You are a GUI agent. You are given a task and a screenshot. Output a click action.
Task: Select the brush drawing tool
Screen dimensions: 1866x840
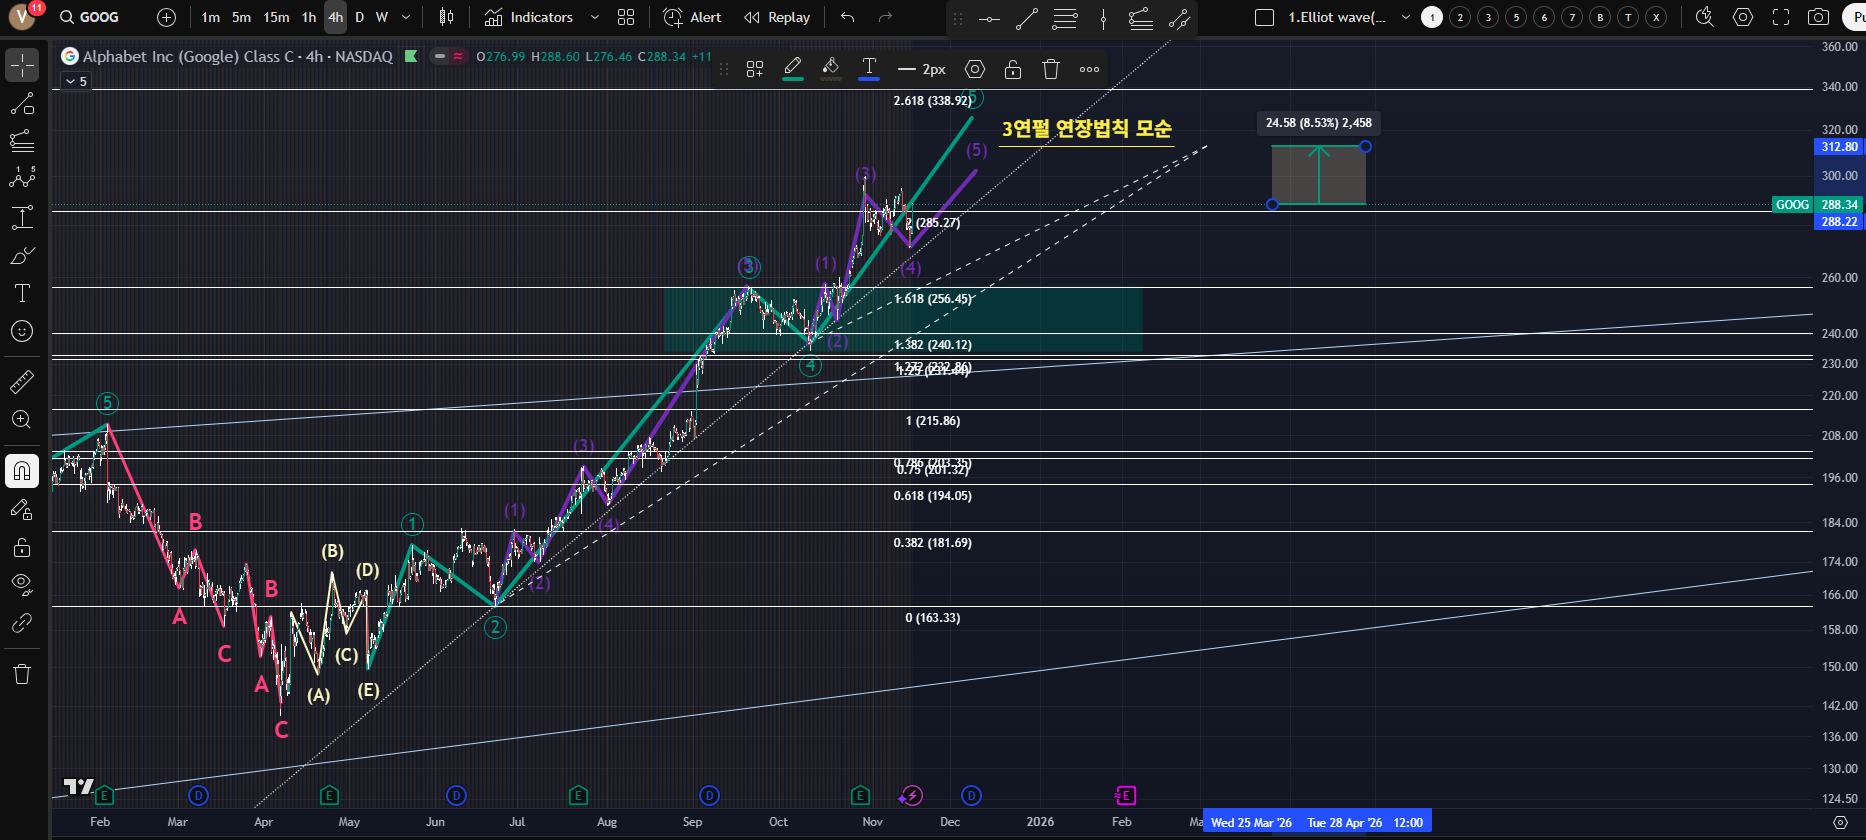pyautogui.click(x=22, y=256)
